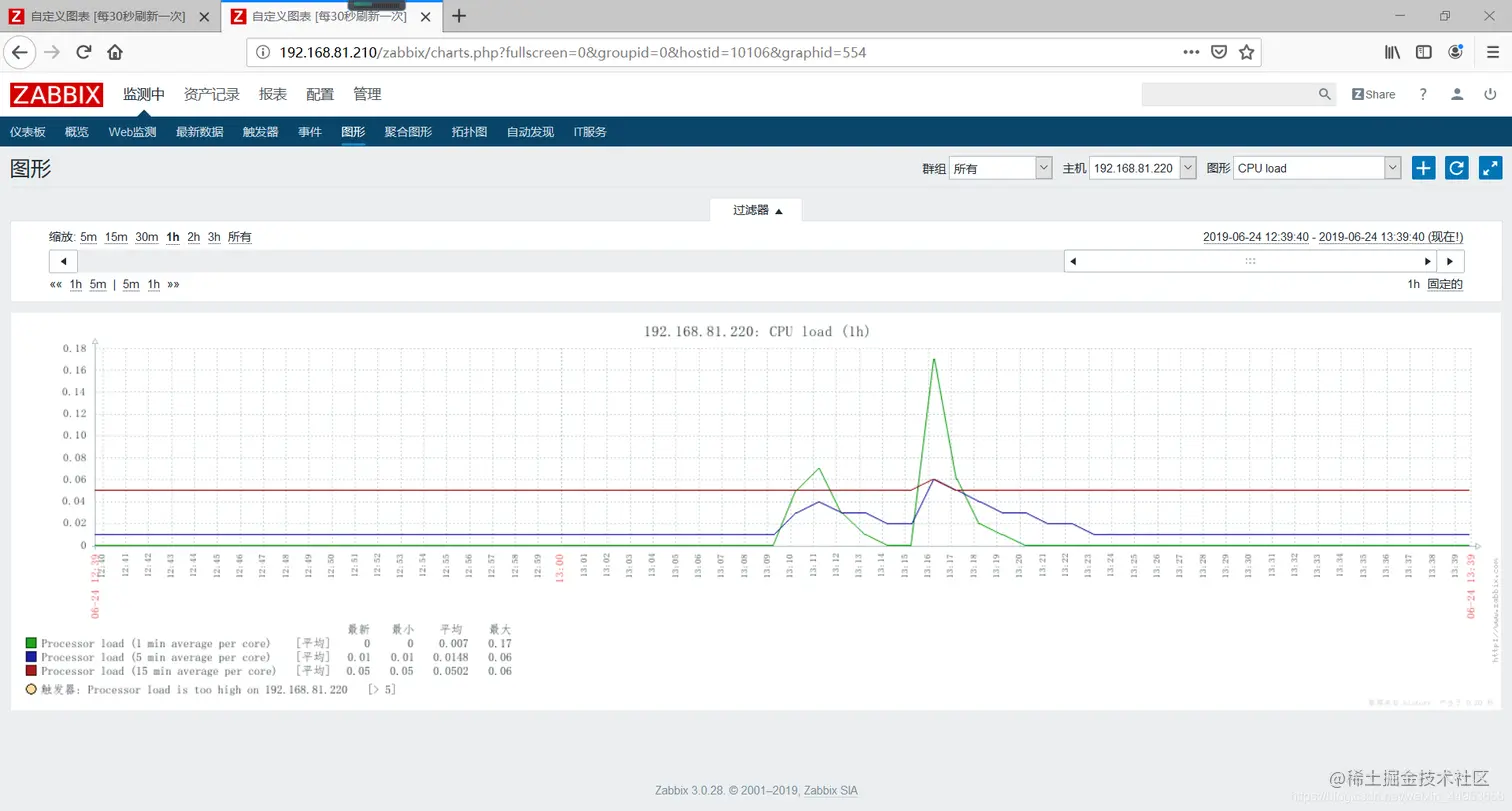Viewport: 1512px width, 811px height.
Task: Open Zabbix help question mark
Action: (x=1423, y=94)
